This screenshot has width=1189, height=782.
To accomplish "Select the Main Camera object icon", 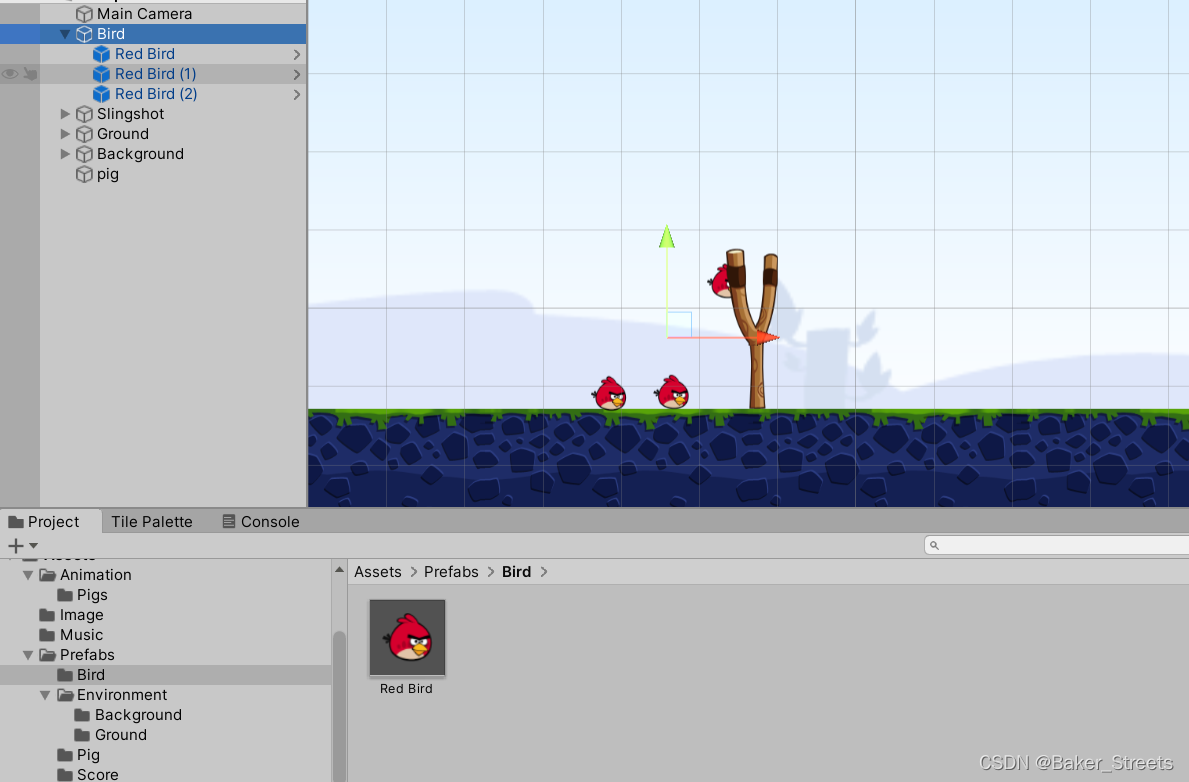I will tap(84, 14).
